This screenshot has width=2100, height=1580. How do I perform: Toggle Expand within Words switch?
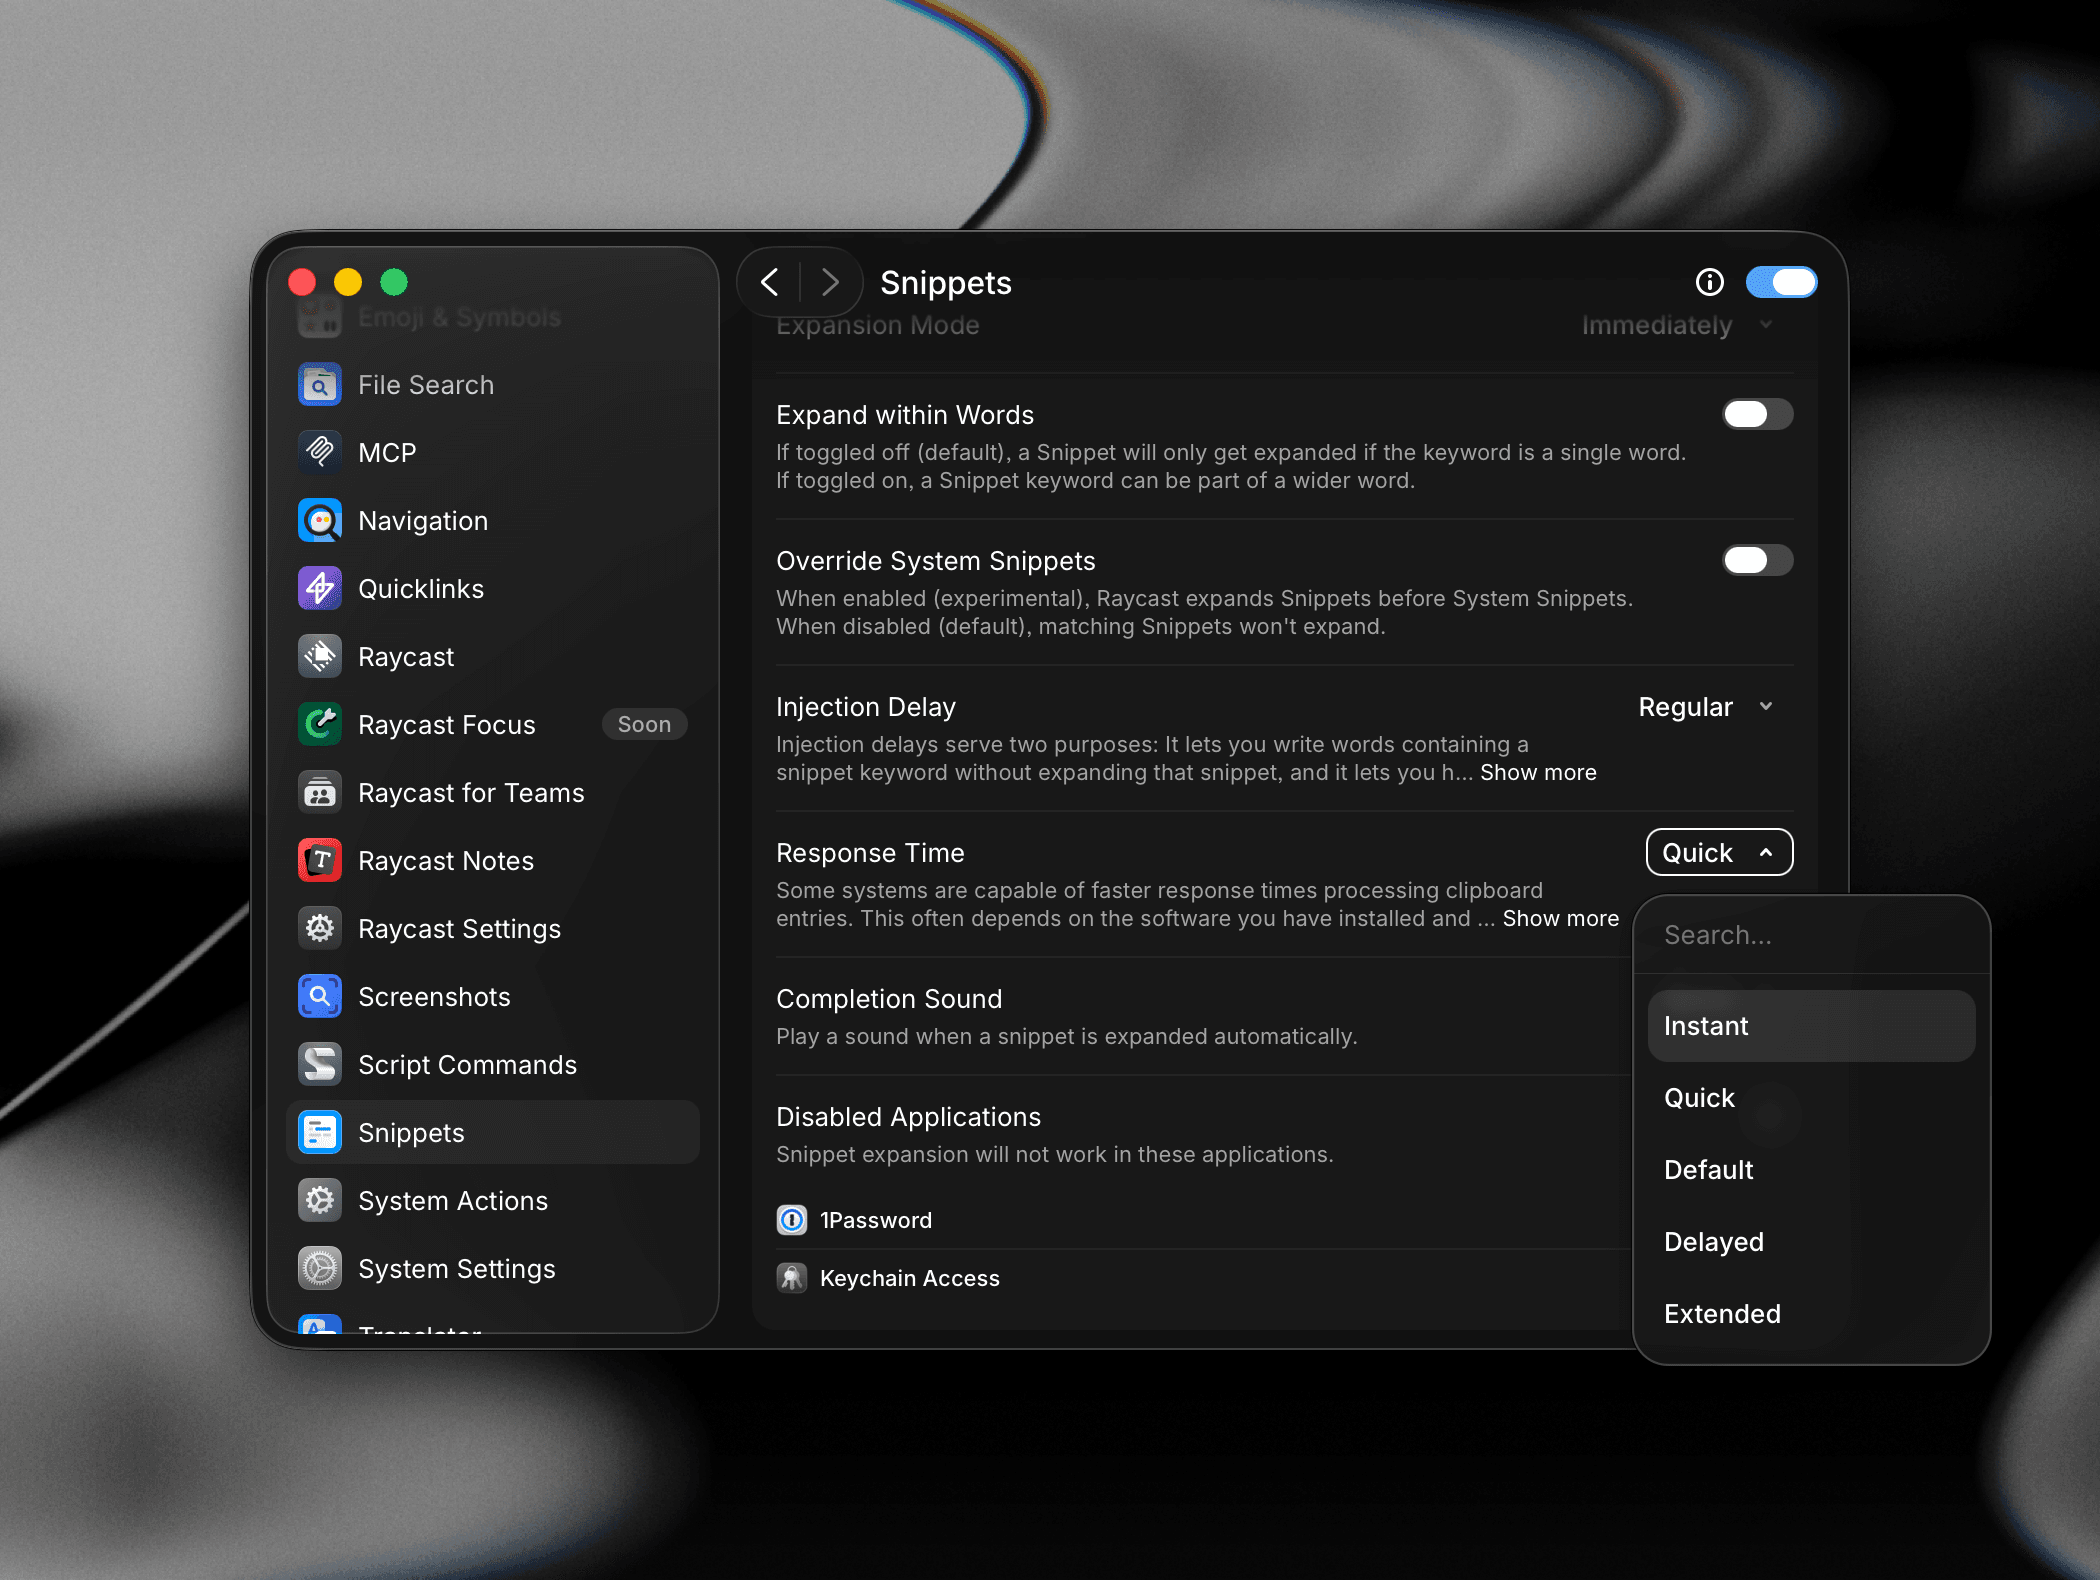[1758, 415]
